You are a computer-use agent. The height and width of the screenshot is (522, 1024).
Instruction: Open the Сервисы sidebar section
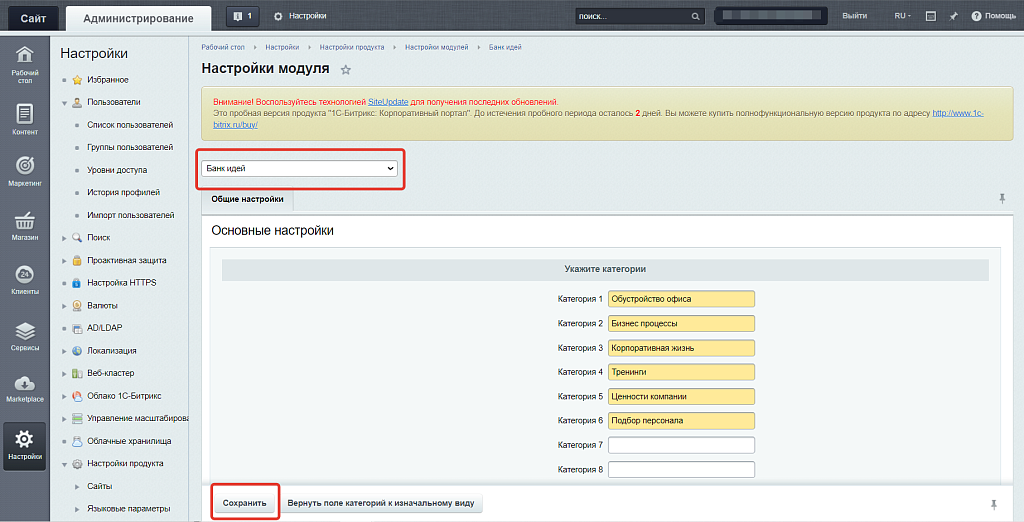tap(25, 336)
